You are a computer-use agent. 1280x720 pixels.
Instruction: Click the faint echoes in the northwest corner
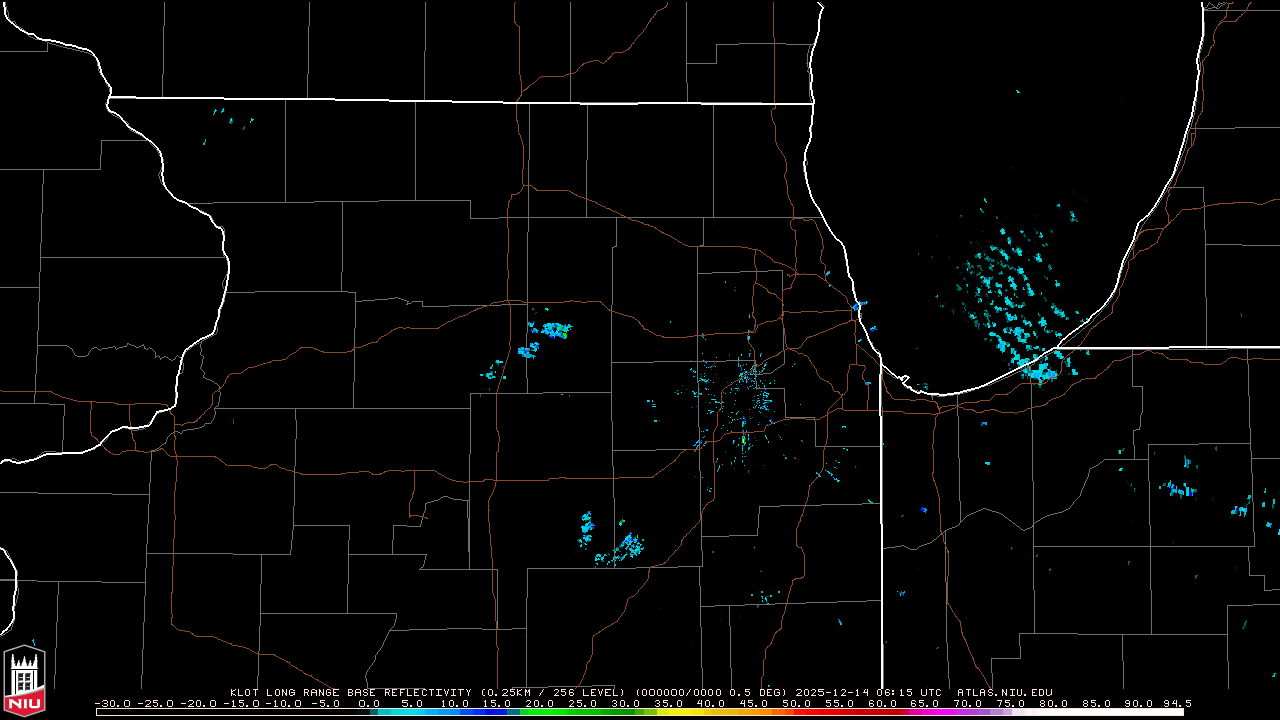230,122
